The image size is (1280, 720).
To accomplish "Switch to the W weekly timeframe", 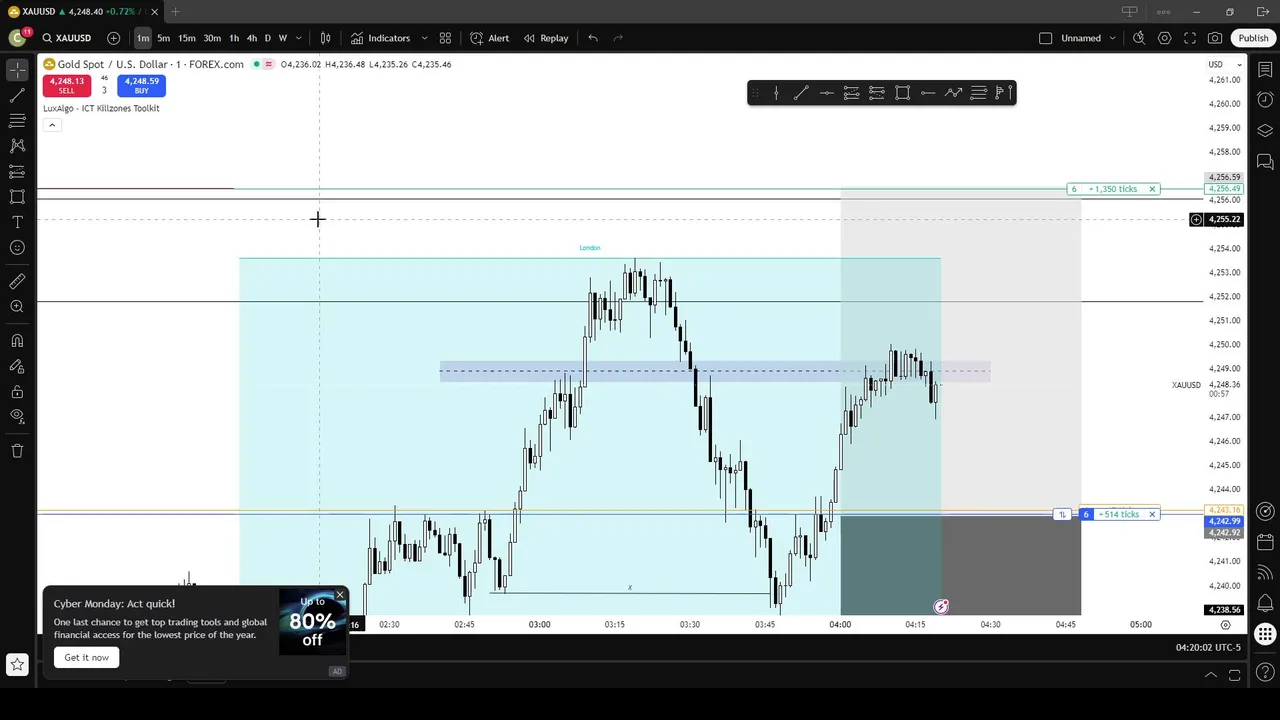I will point(283,38).
